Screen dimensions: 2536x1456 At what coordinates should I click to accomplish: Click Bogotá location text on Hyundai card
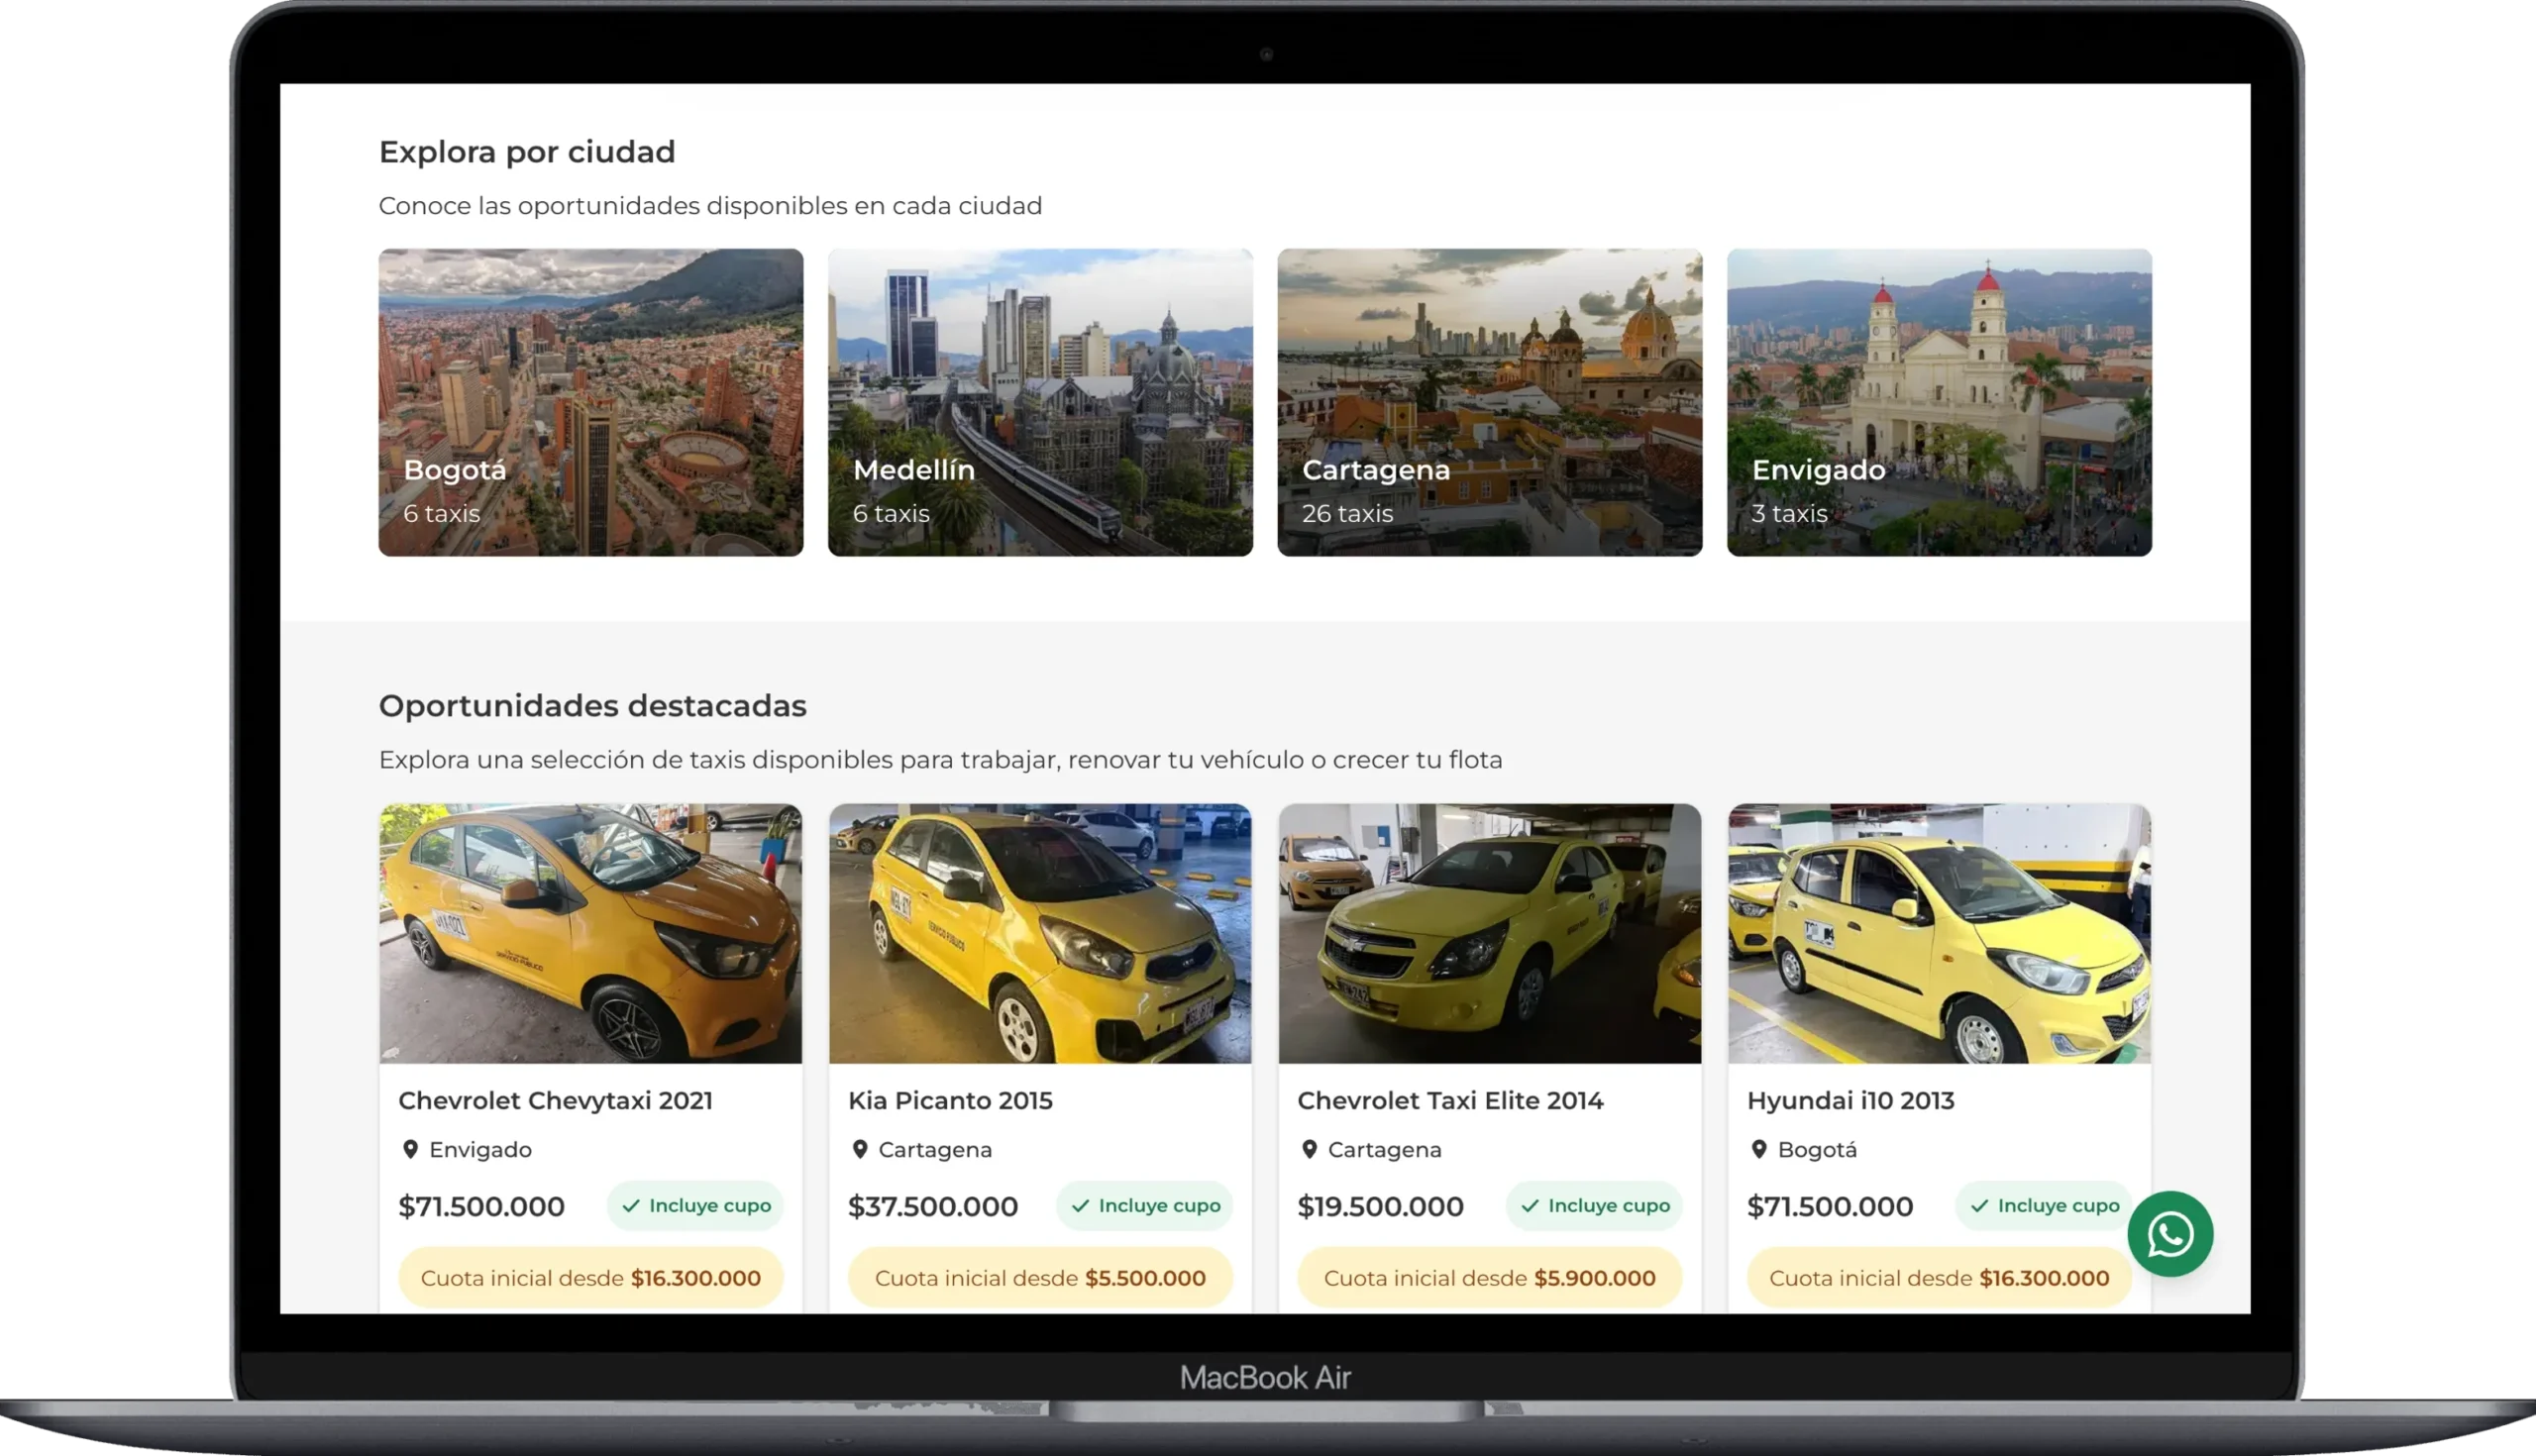tap(1817, 1150)
